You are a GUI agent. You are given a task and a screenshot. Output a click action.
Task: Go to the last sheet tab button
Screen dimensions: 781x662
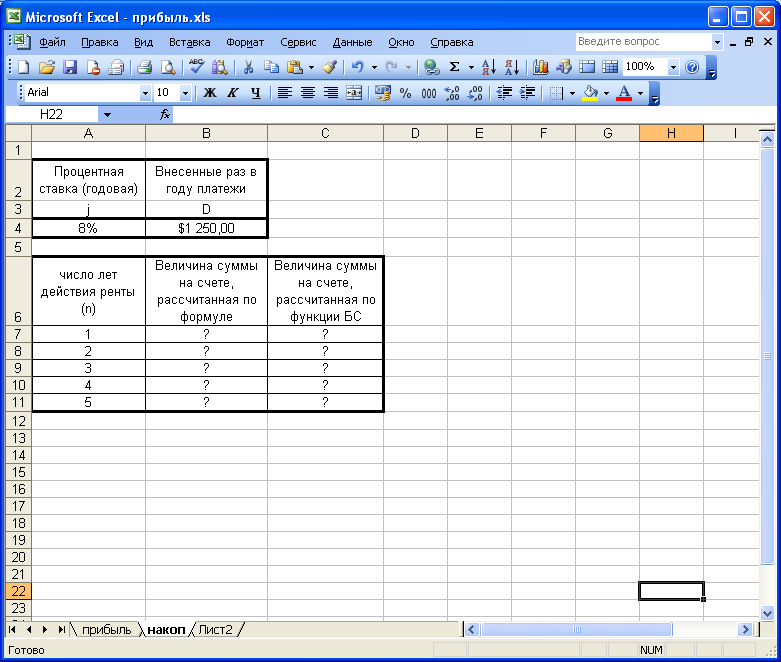point(61,630)
